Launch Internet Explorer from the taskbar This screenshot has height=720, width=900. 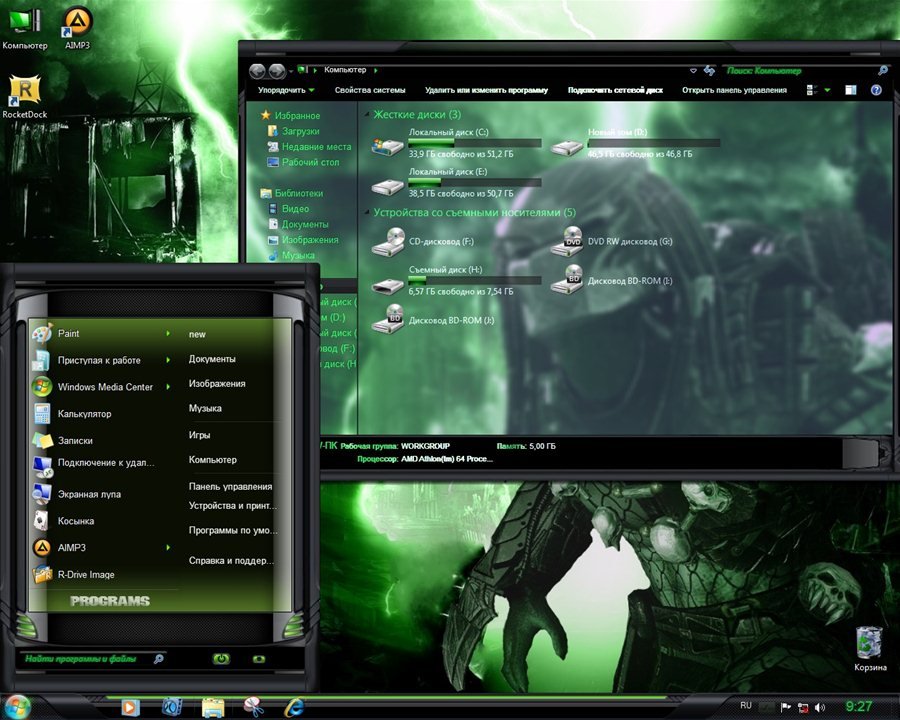tap(294, 707)
